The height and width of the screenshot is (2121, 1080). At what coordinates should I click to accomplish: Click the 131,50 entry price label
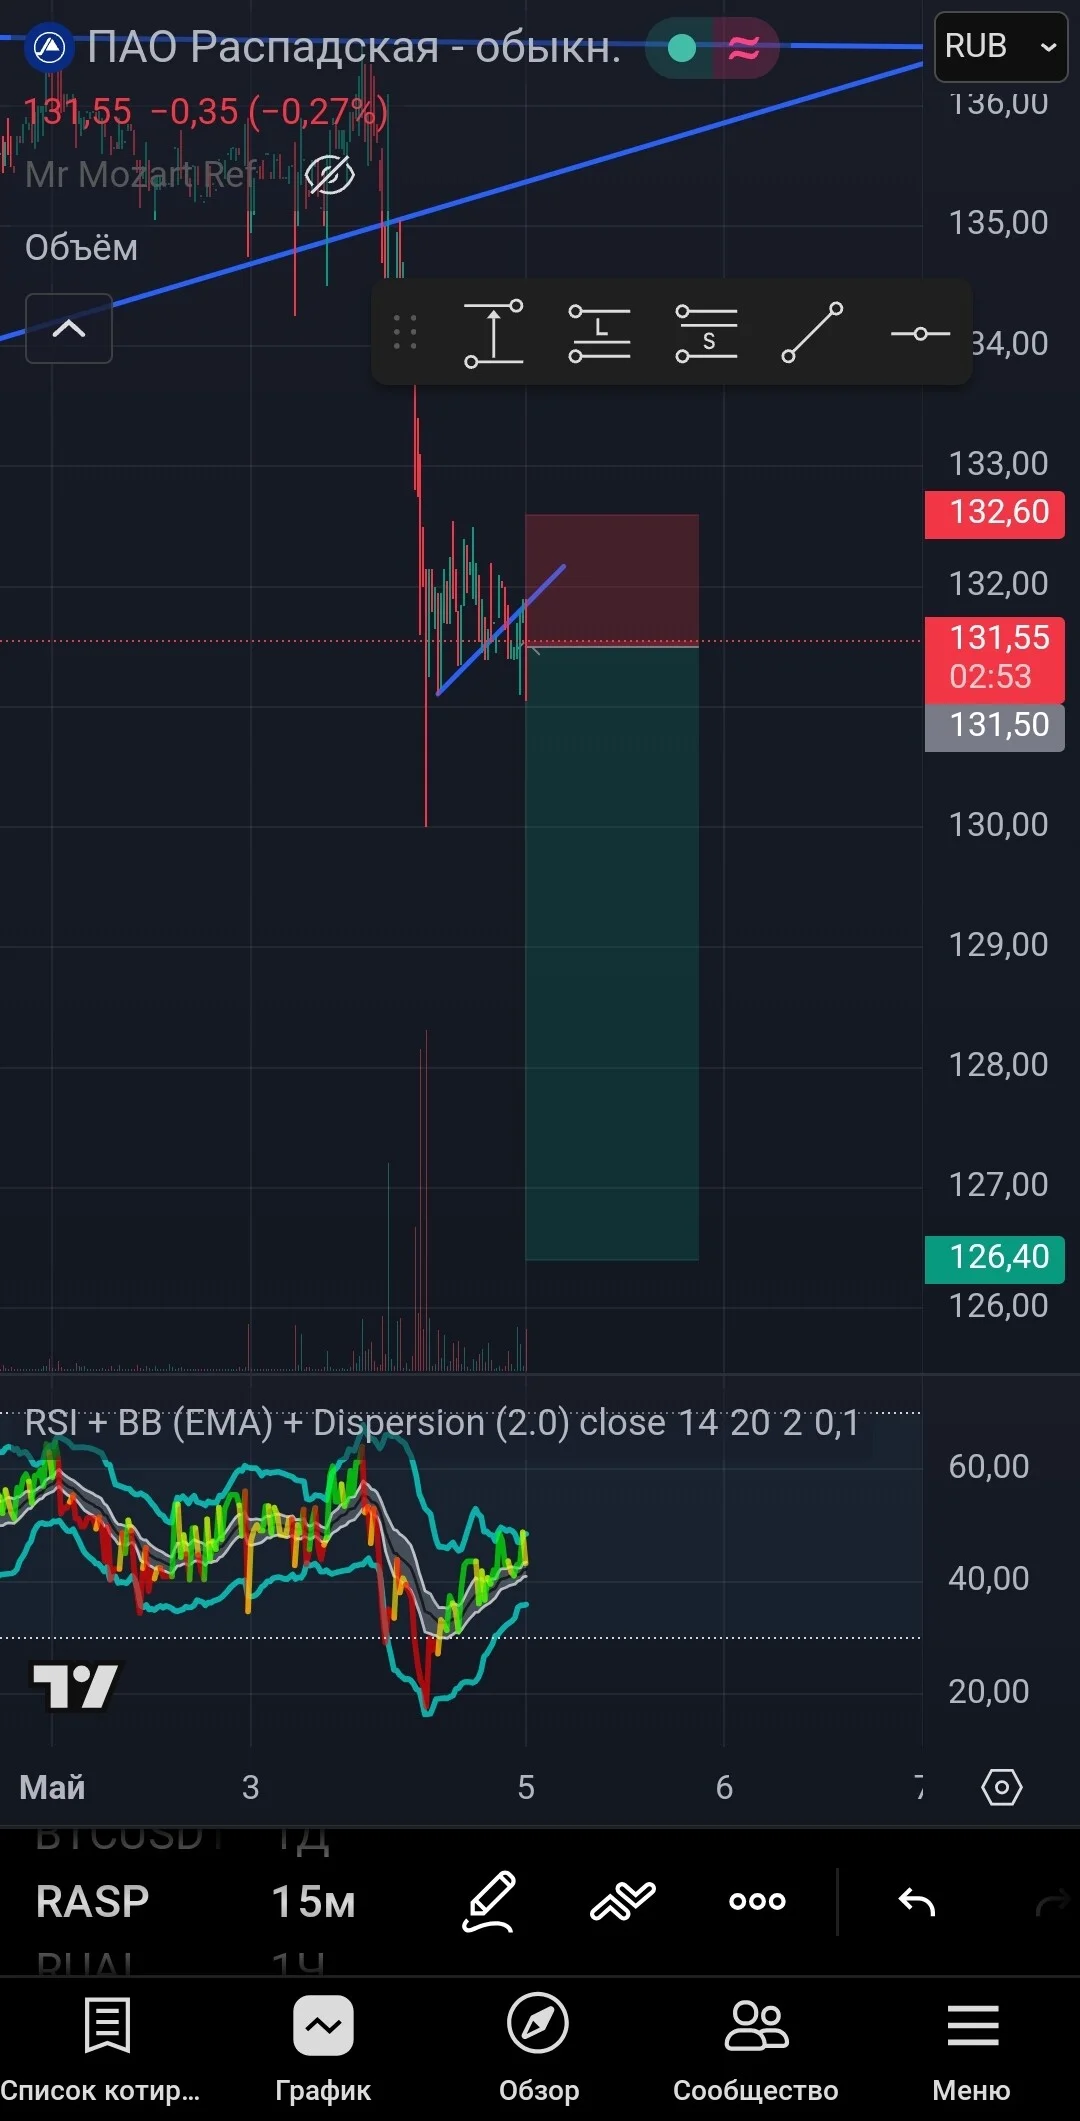coord(995,727)
